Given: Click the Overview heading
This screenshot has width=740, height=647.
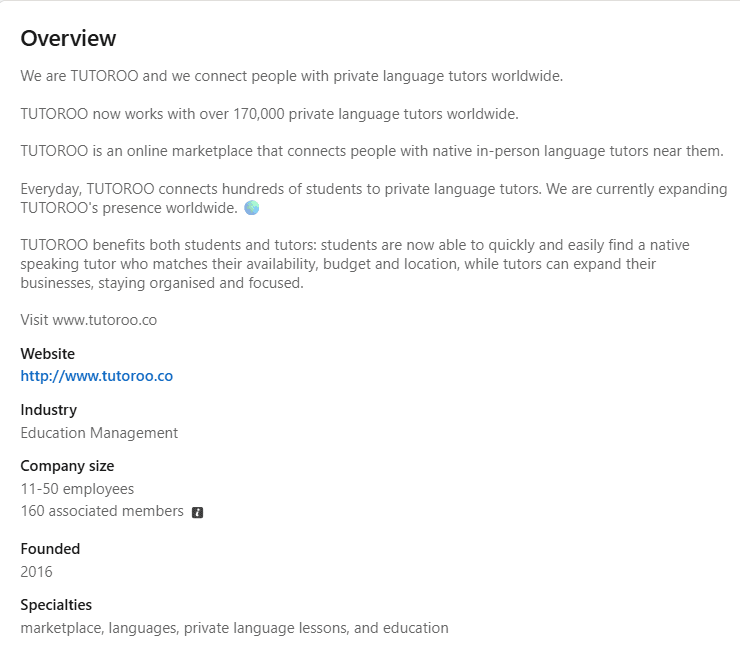Looking at the screenshot, I should click(x=68, y=38).
